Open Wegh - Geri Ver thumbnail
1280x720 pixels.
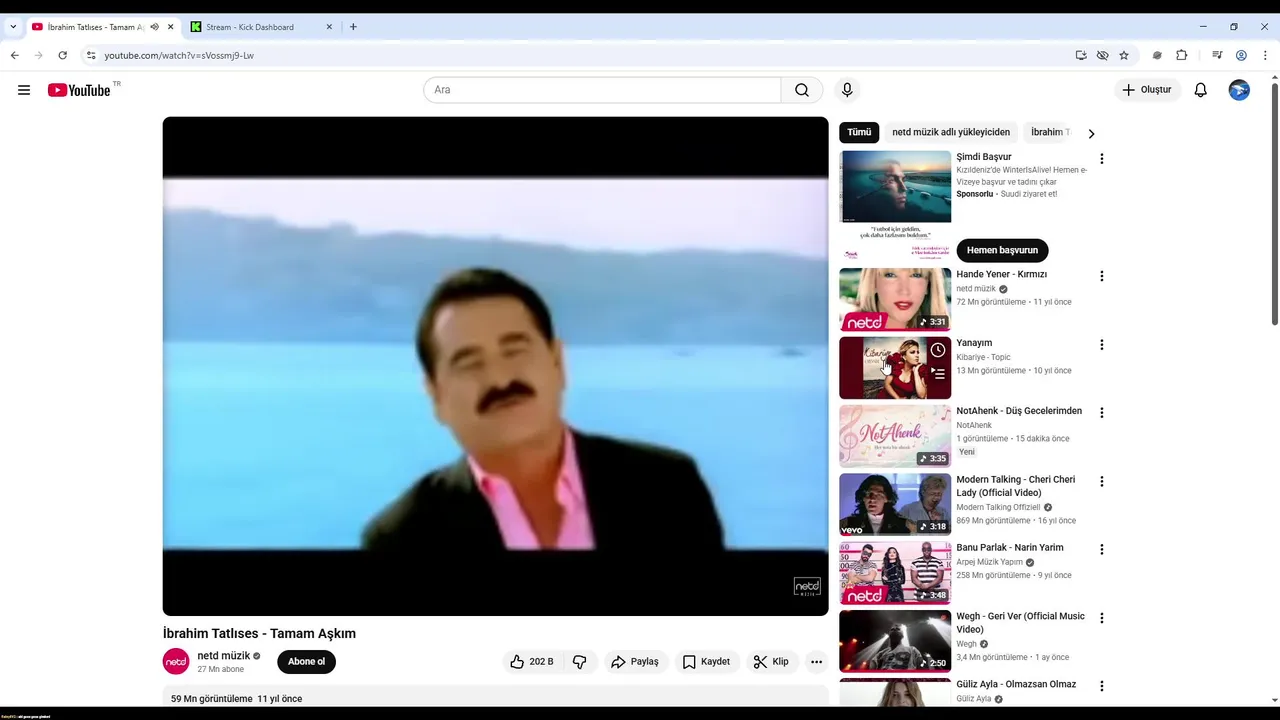tap(895, 641)
